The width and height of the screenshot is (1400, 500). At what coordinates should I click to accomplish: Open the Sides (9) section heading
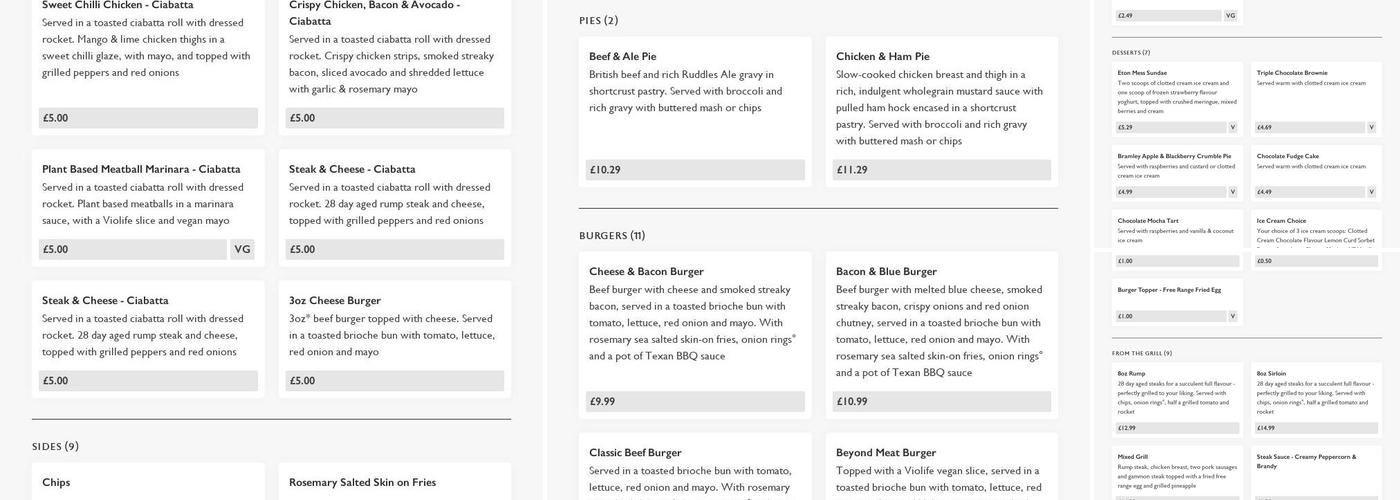55,447
